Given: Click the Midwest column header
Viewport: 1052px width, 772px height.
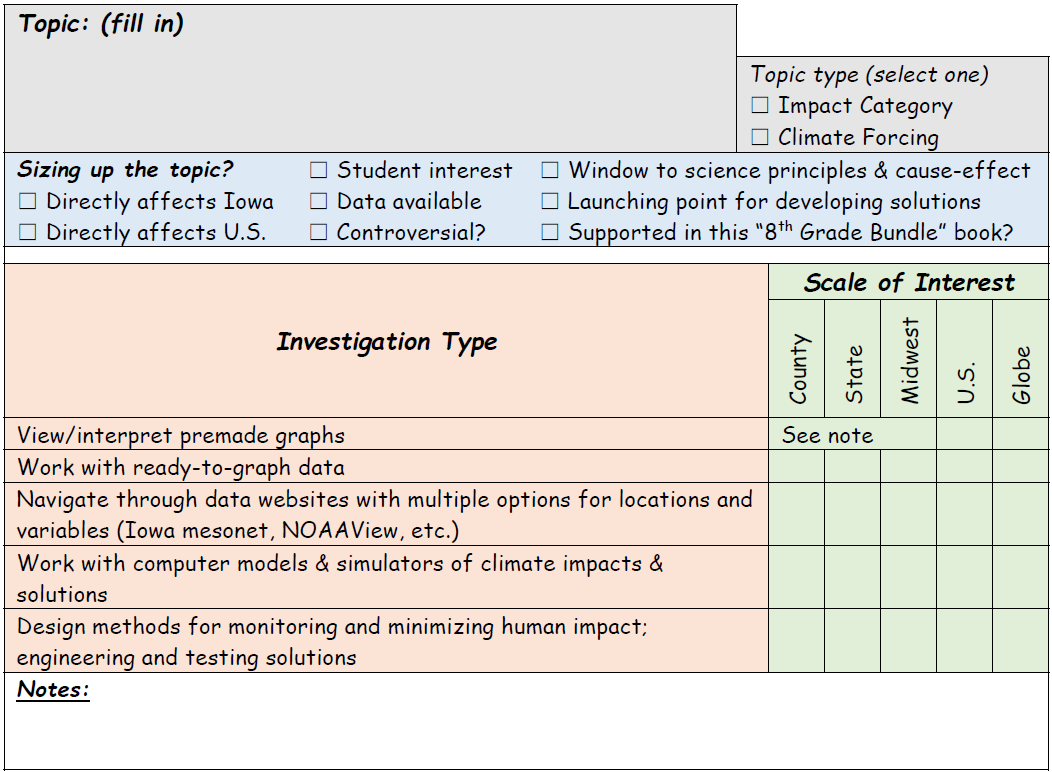Looking at the screenshot, I should coord(906,360).
